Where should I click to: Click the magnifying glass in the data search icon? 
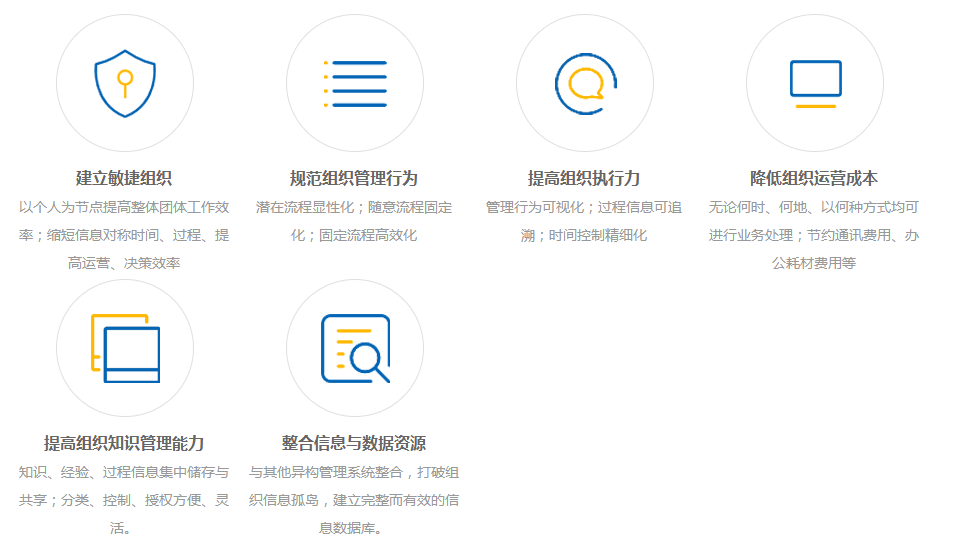click(x=368, y=360)
